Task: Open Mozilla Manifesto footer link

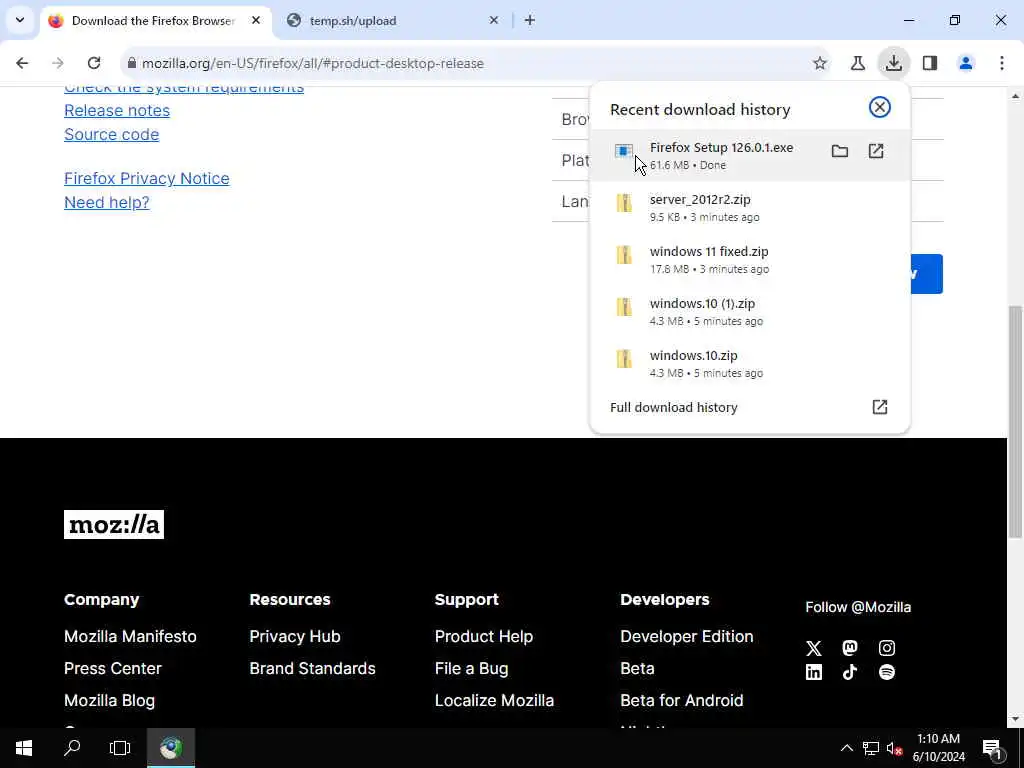Action: (131, 636)
